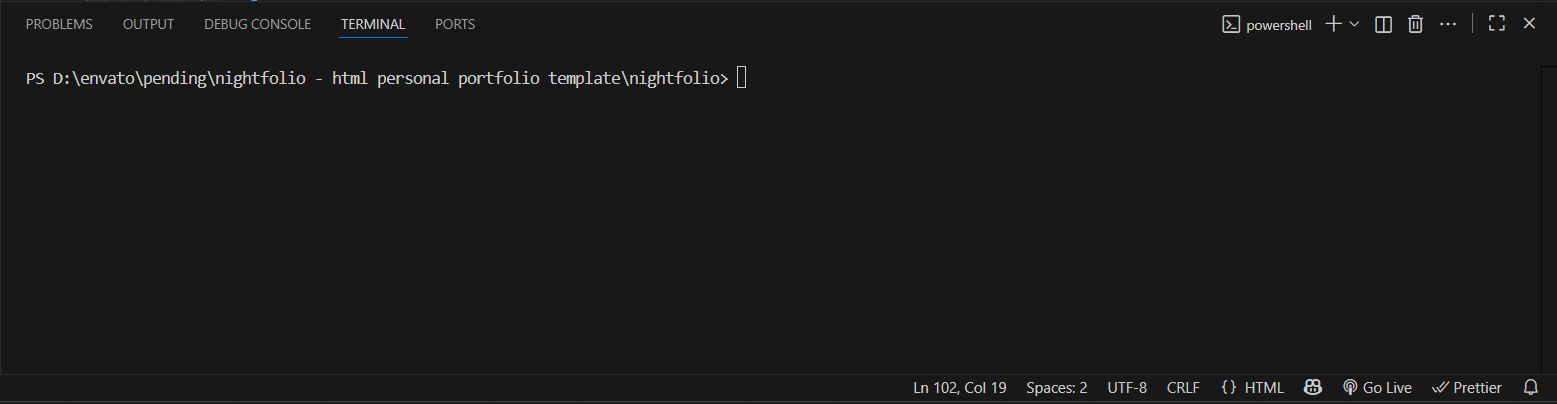Image resolution: width=1557 pixels, height=404 pixels.
Task: Change language mode from HTML
Action: tap(1253, 387)
